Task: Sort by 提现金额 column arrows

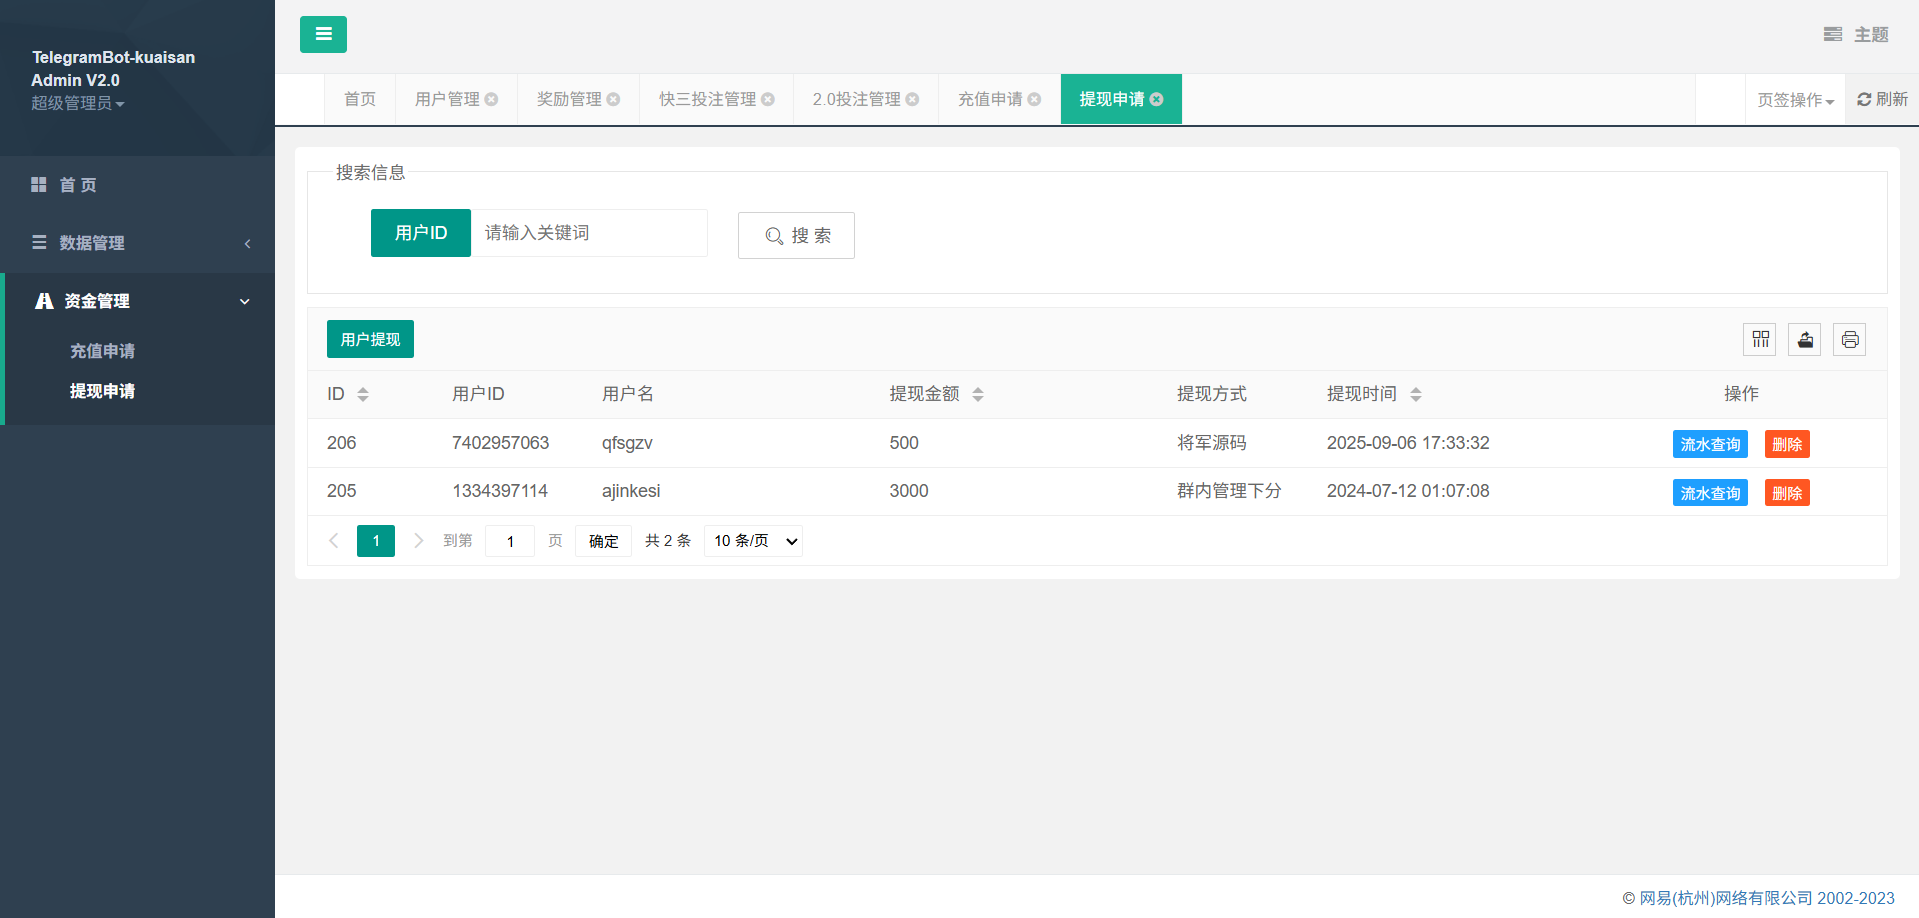Action: tap(978, 394)
